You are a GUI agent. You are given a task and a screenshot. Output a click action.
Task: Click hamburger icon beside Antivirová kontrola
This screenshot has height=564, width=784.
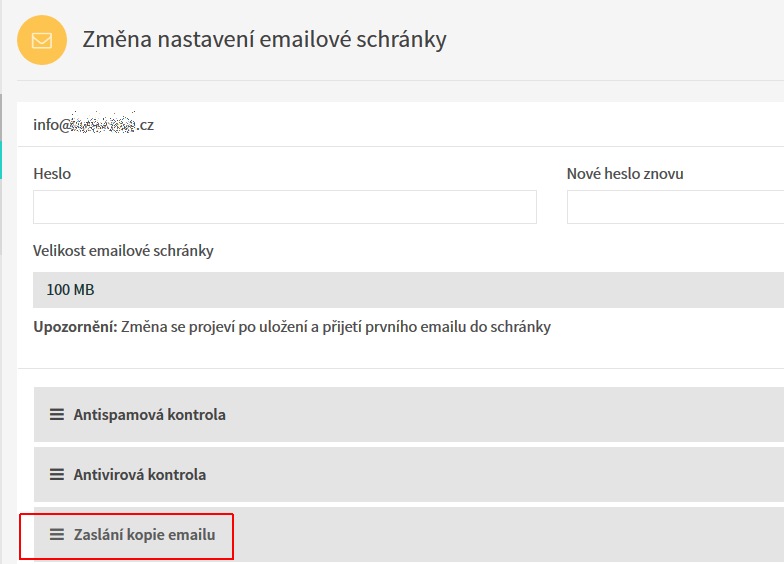click(x=56, y=474)
